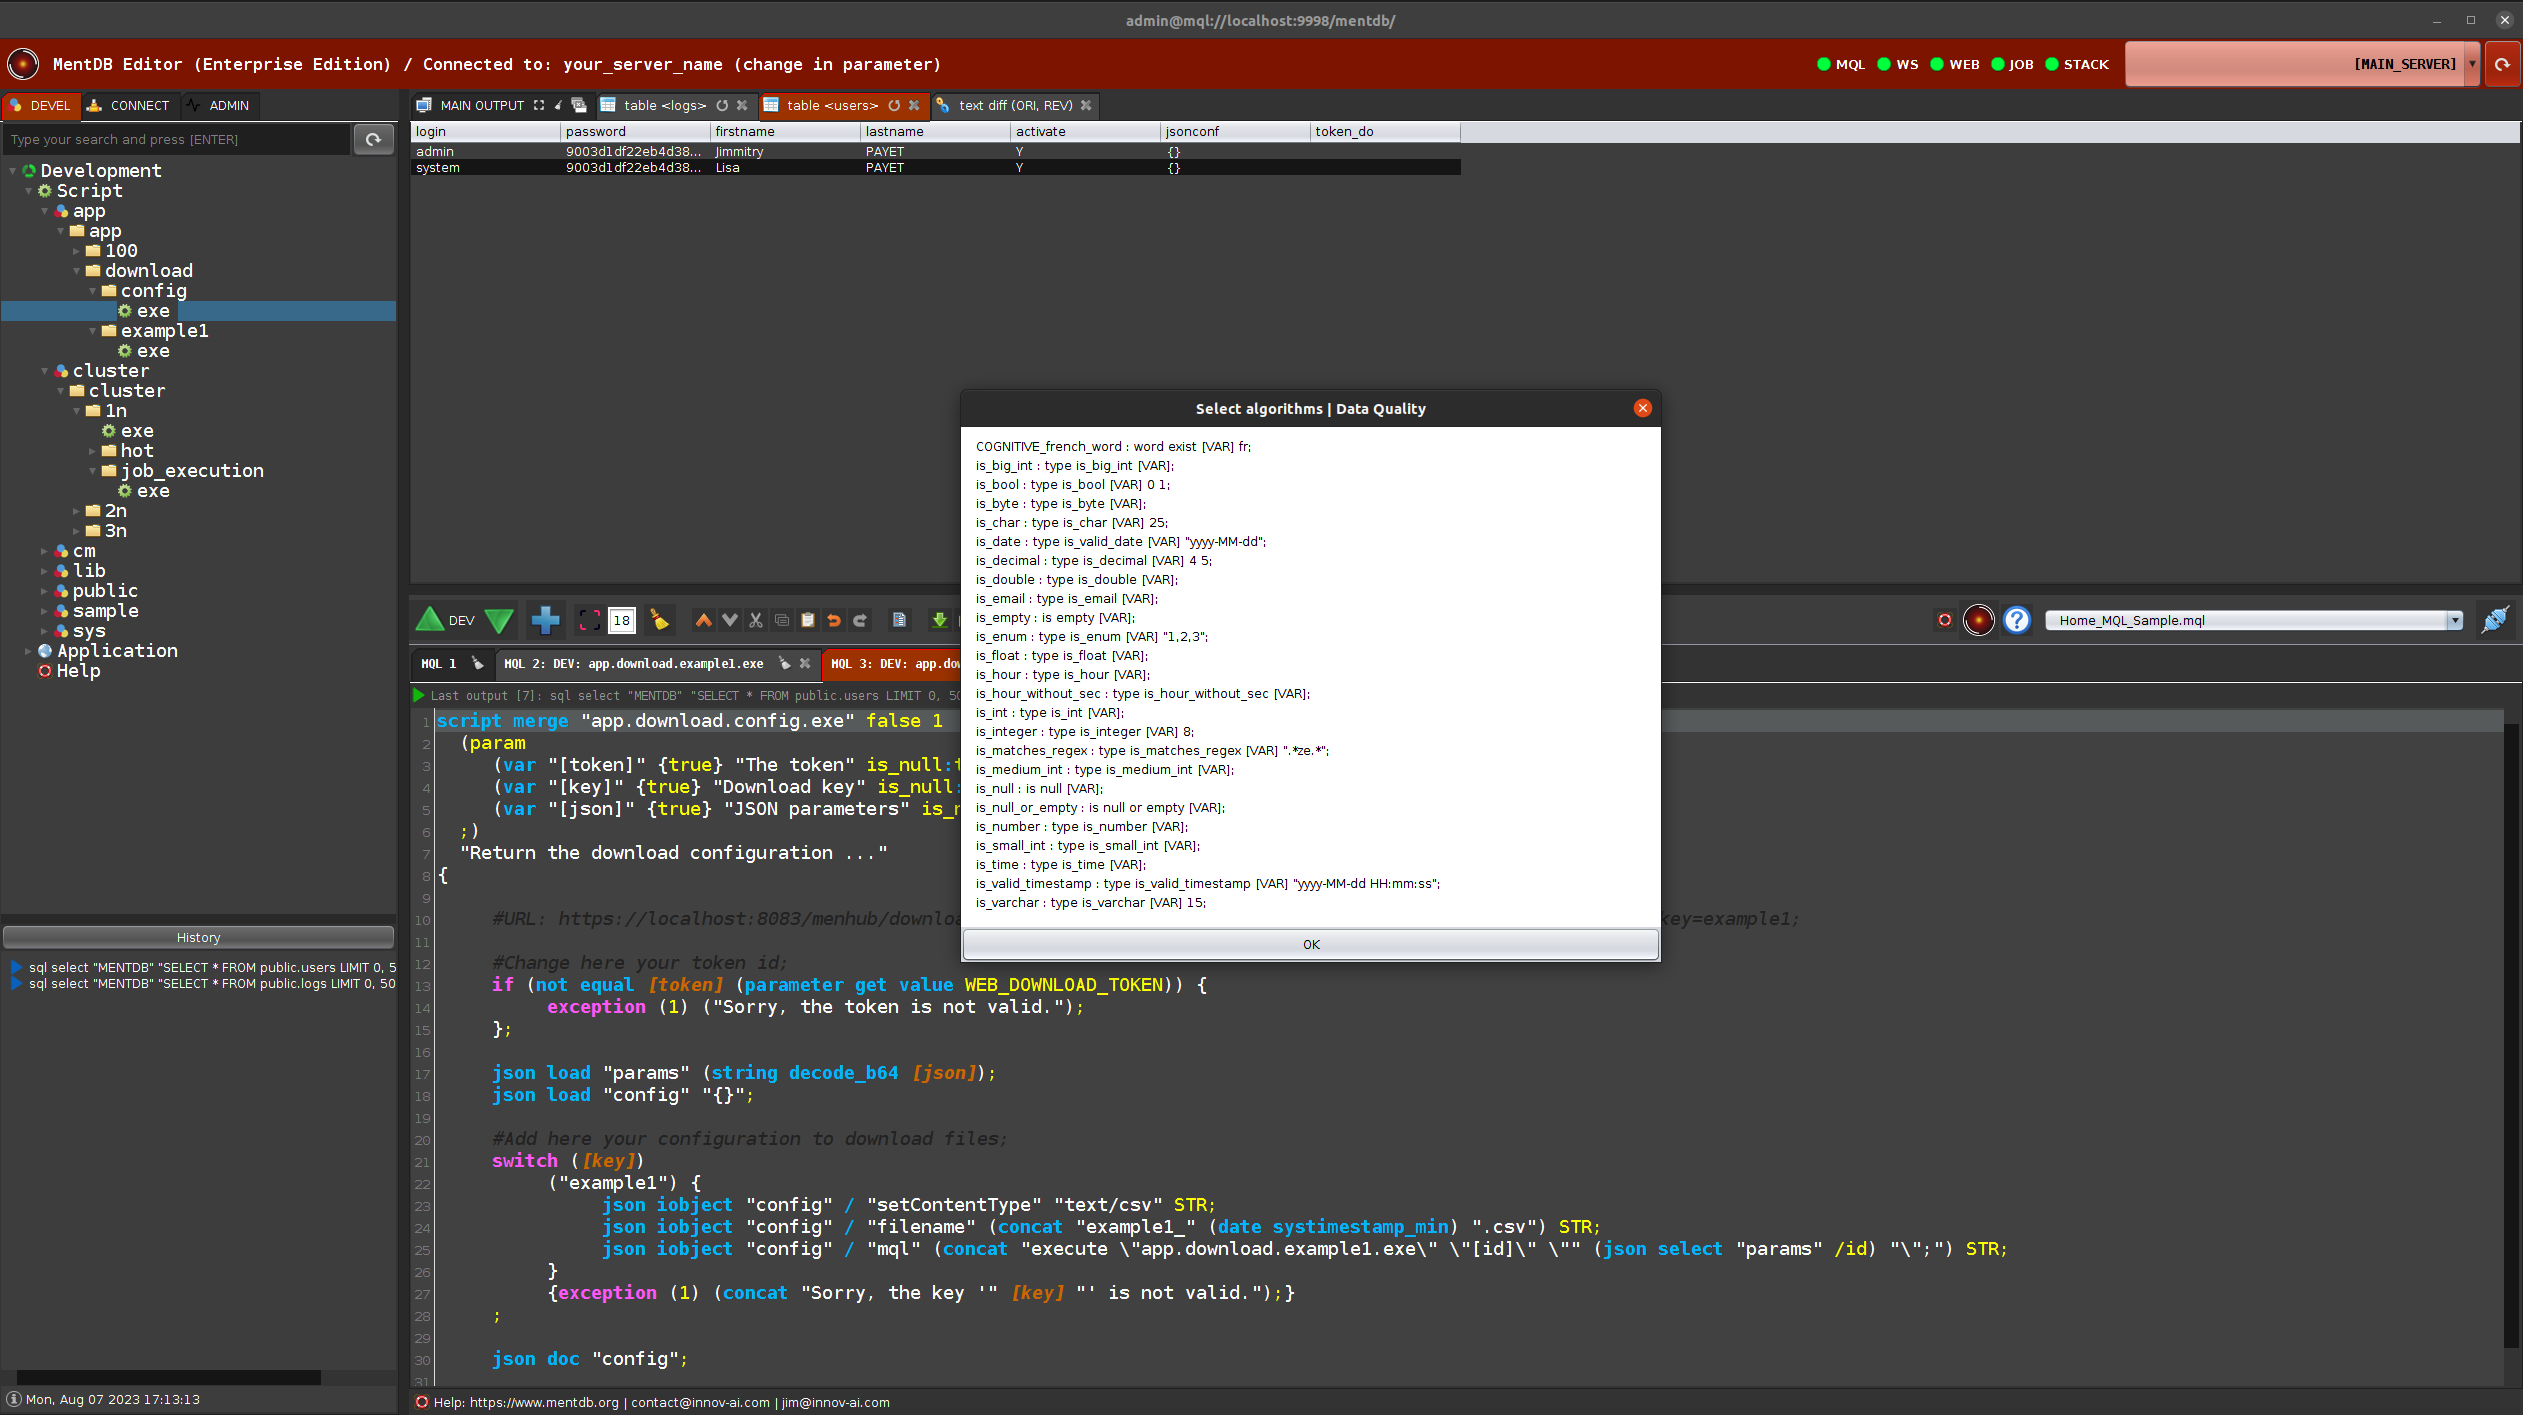The image size is (2523, 1415).
Task: Select the admin row in users table
Action: [936, 152]
